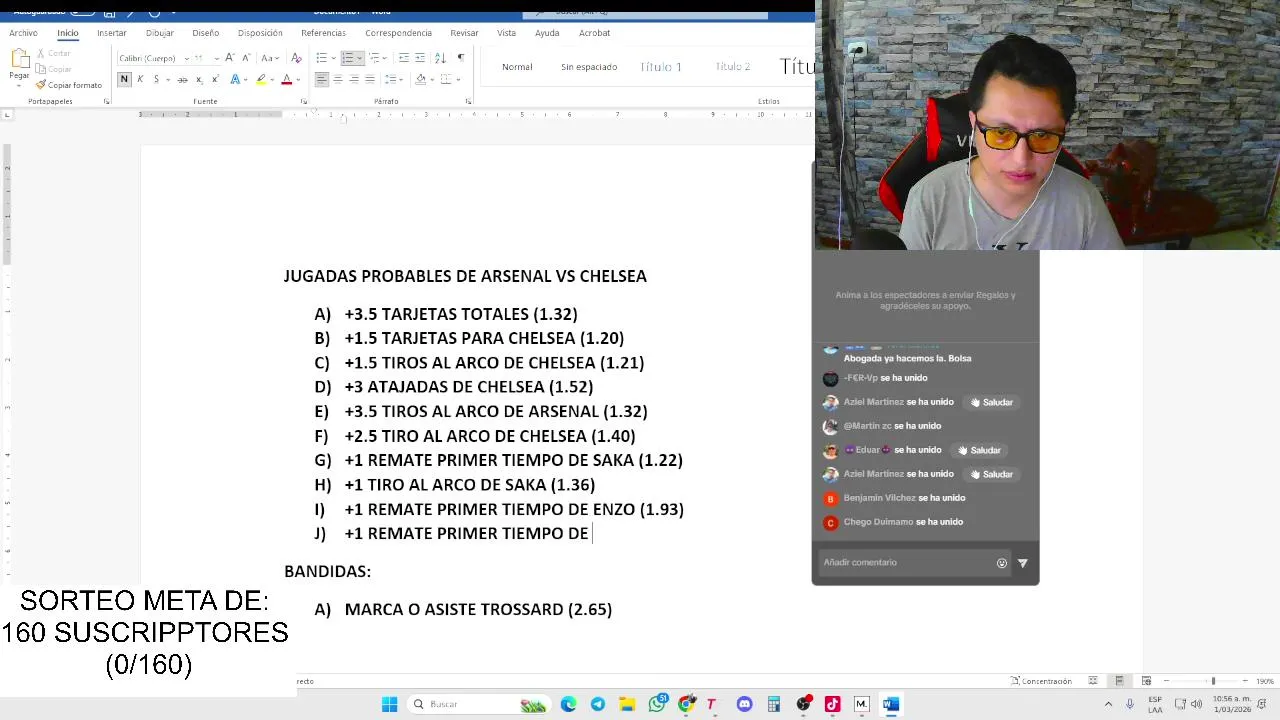Open the Archivo menu
1280x720 pixels.
[23, 33]
